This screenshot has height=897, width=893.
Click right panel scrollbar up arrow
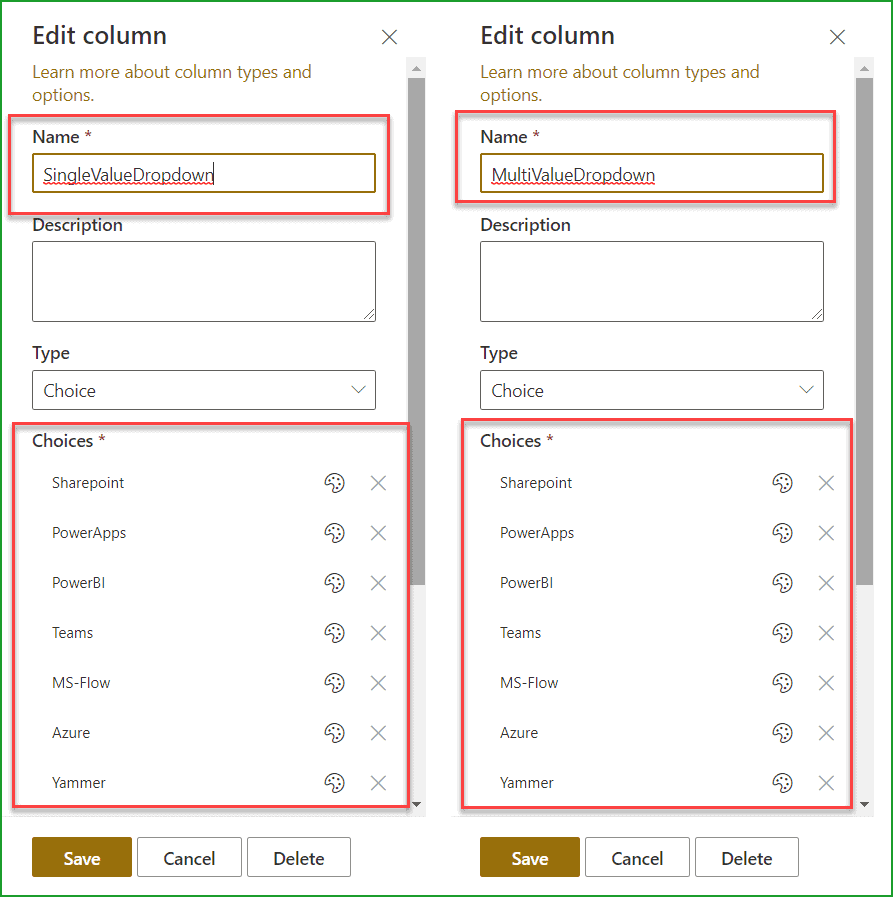(x=864, y=68)
